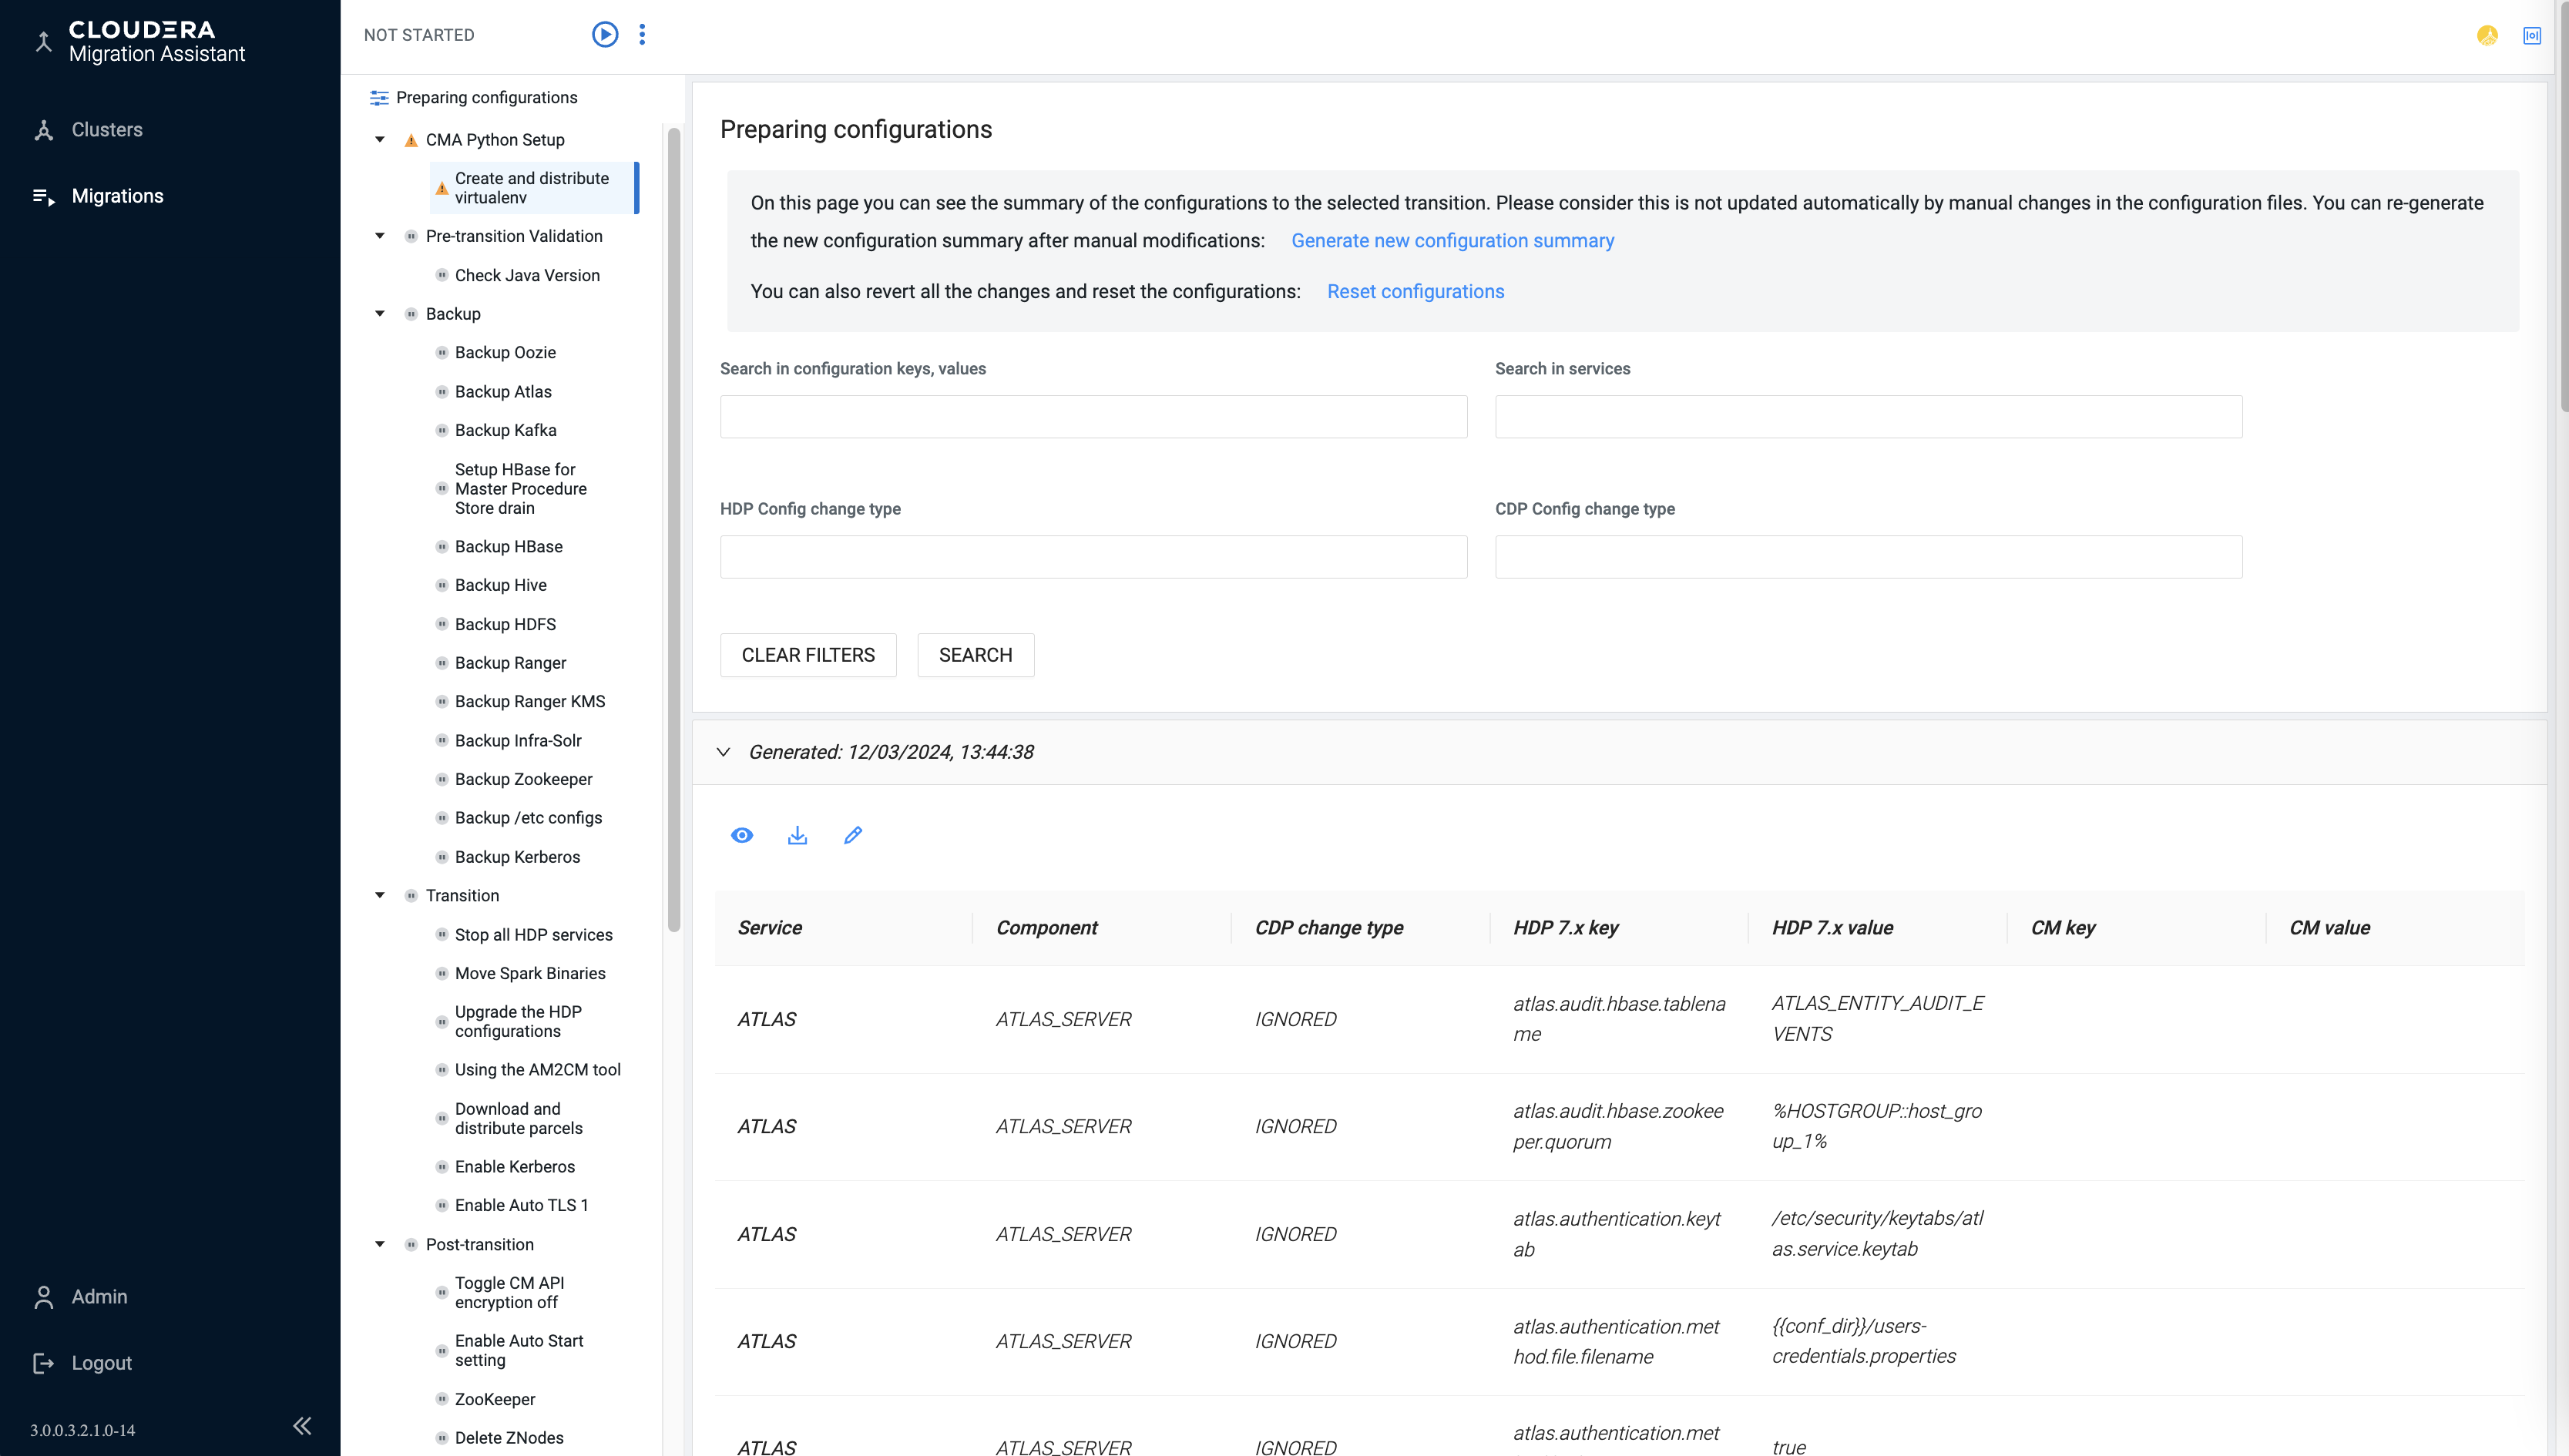This screenshot has height=1456, width=2569.
Task: Collapse the Generated 12/03/2024 section
Action: 724,752
